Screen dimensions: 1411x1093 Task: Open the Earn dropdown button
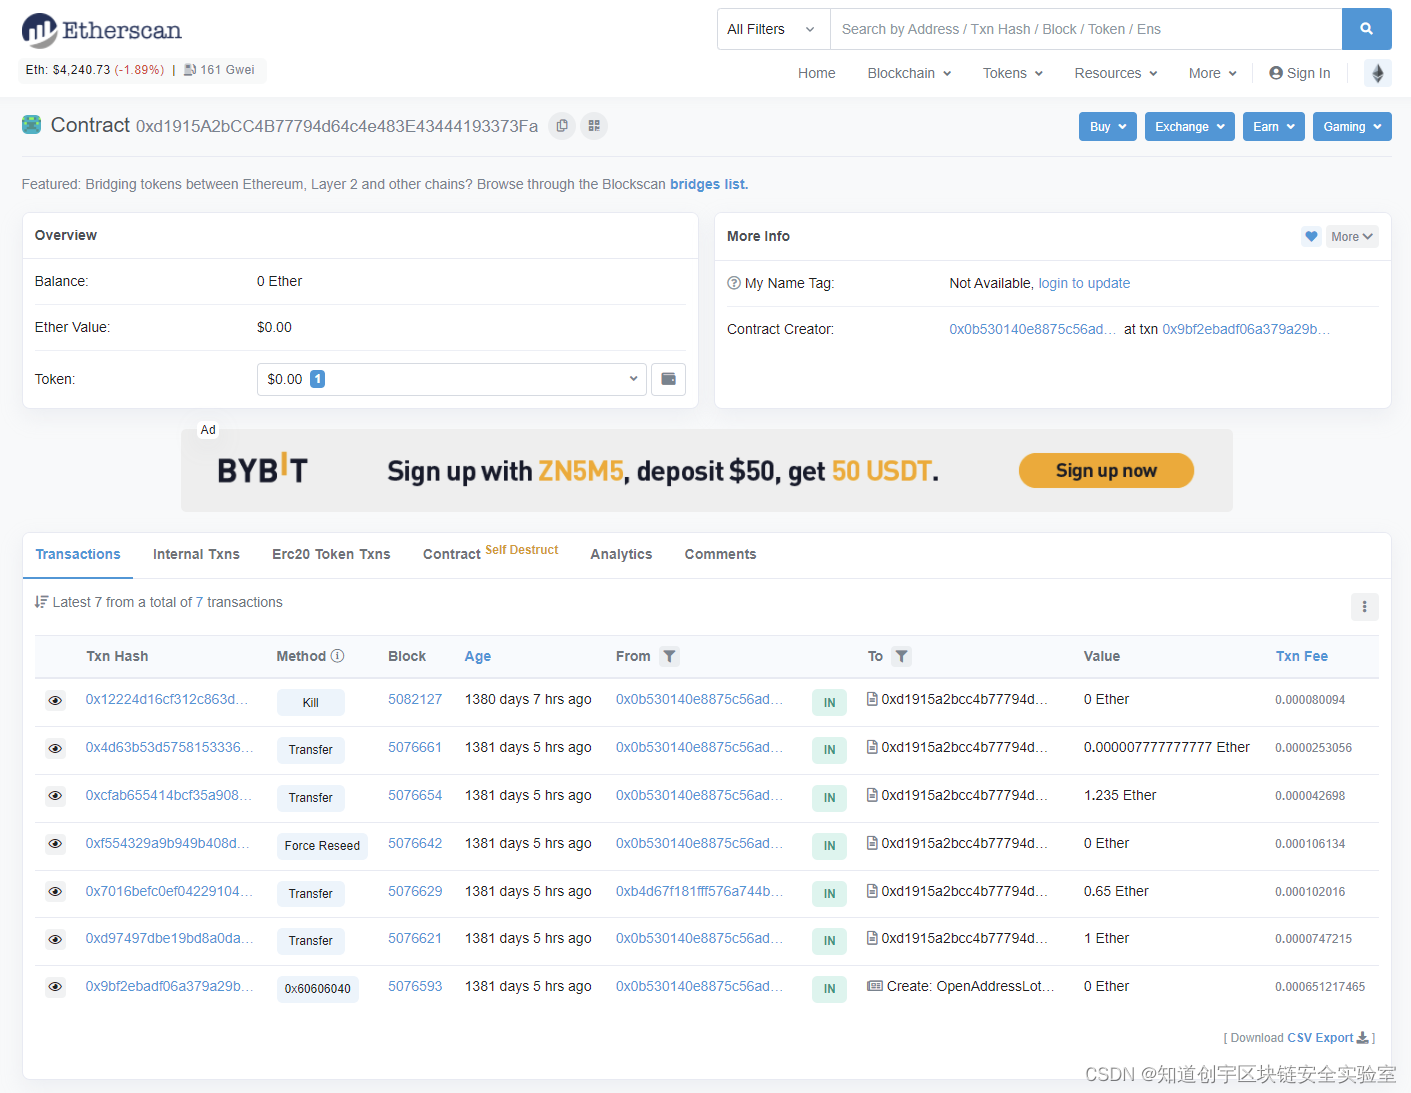pos(1274,127)
